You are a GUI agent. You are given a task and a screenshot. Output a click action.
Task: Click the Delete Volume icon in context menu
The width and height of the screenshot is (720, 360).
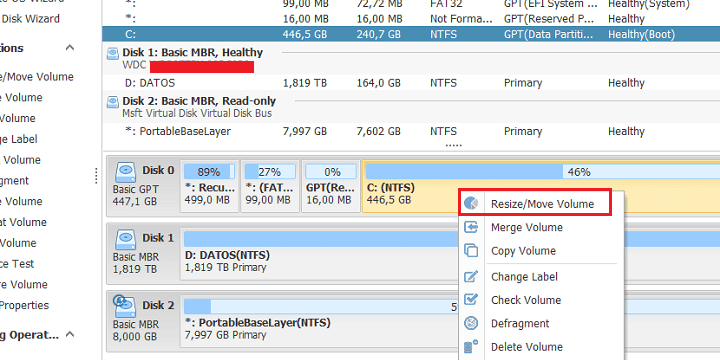471,347
